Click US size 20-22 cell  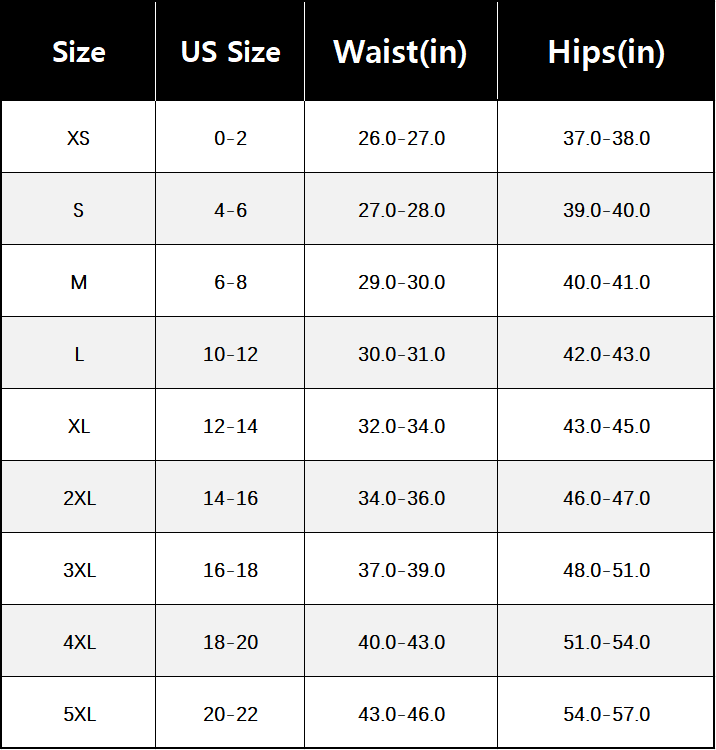[230, 714]
